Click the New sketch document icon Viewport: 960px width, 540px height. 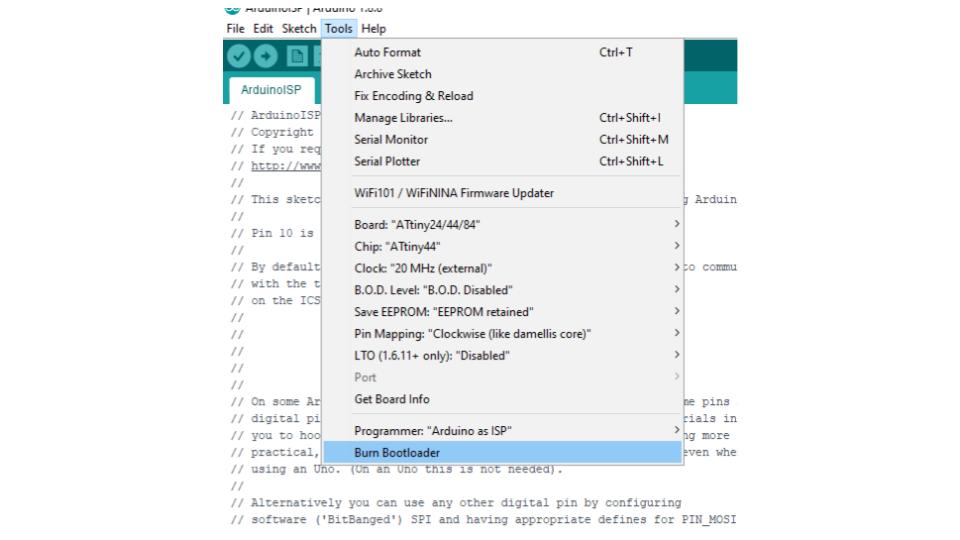pyautogui.click(x=297, y=56)
